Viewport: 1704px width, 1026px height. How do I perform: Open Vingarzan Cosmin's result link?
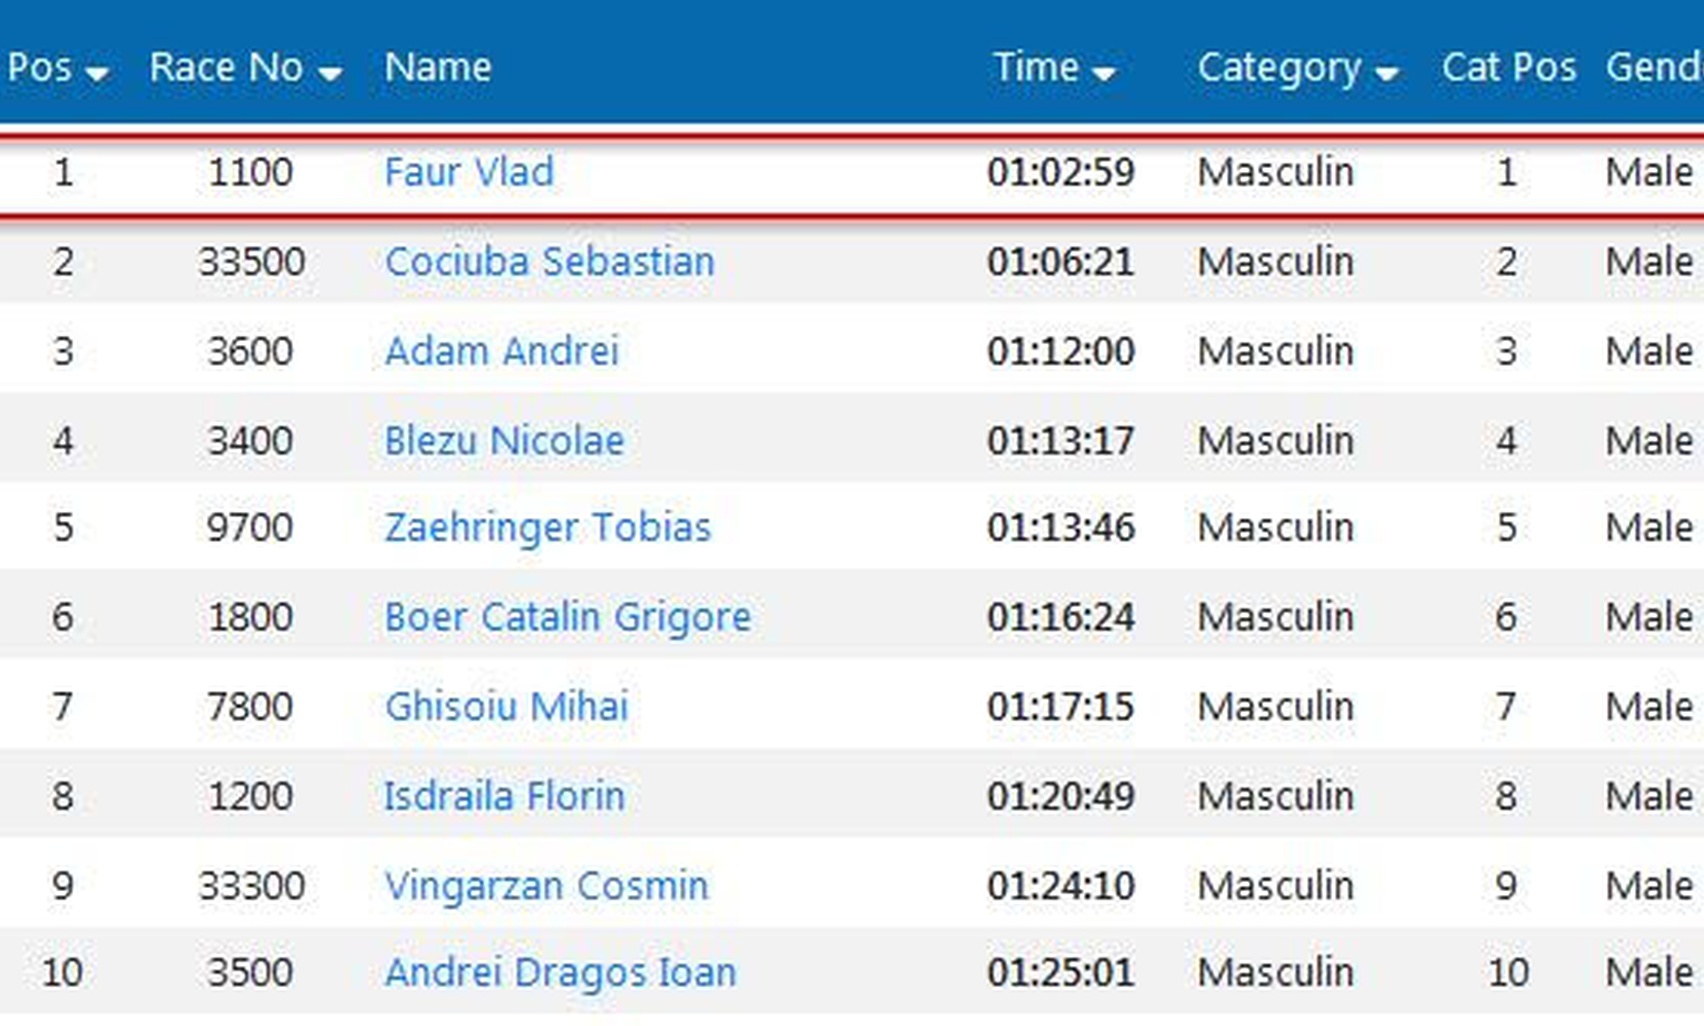click(x=546, y=886)
